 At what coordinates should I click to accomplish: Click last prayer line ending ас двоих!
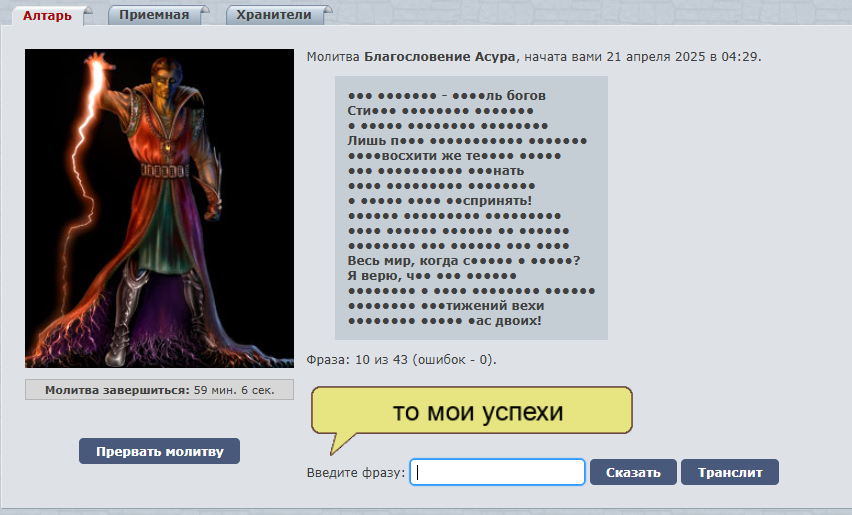click(x=445, y=320)
